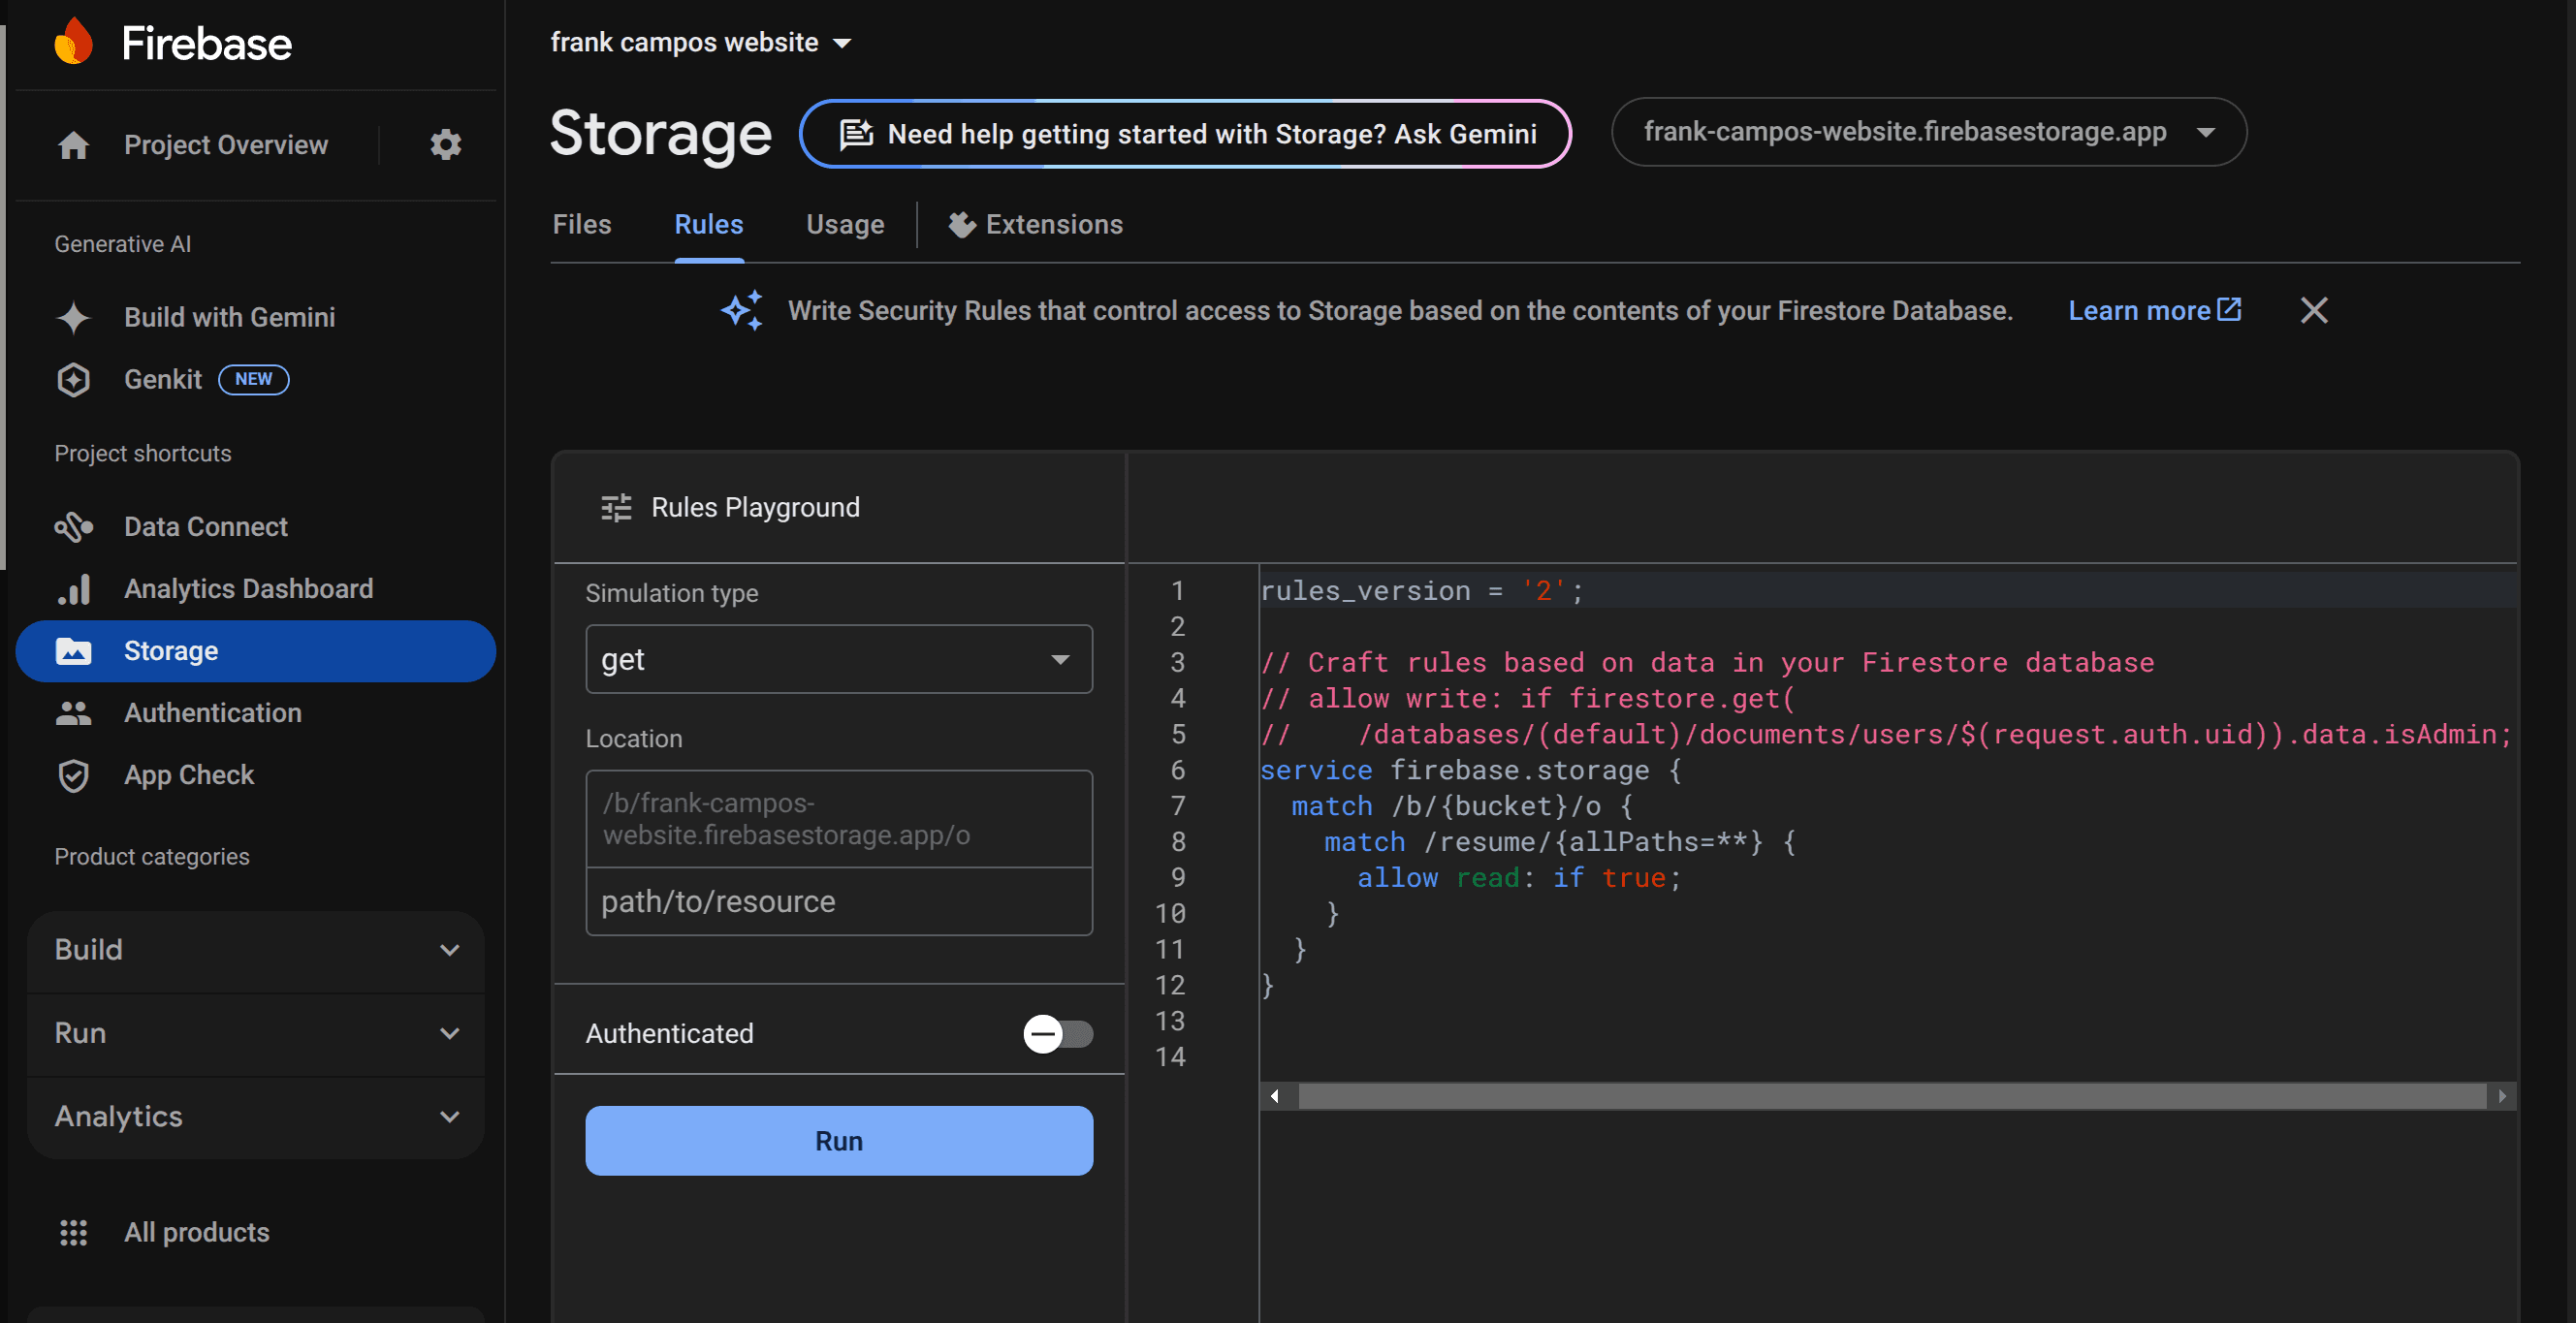
Task: Click the editor scrollbar left arrow
Action: click(1274, 1096)
